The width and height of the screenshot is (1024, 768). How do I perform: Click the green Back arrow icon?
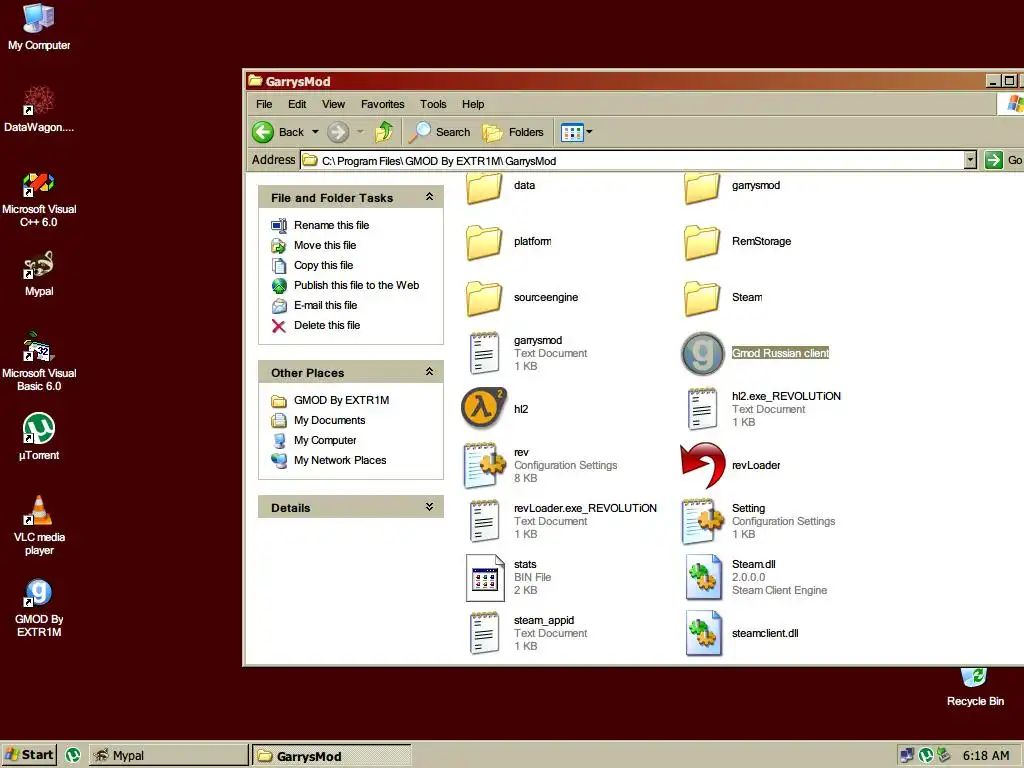[x=263, y=132]
